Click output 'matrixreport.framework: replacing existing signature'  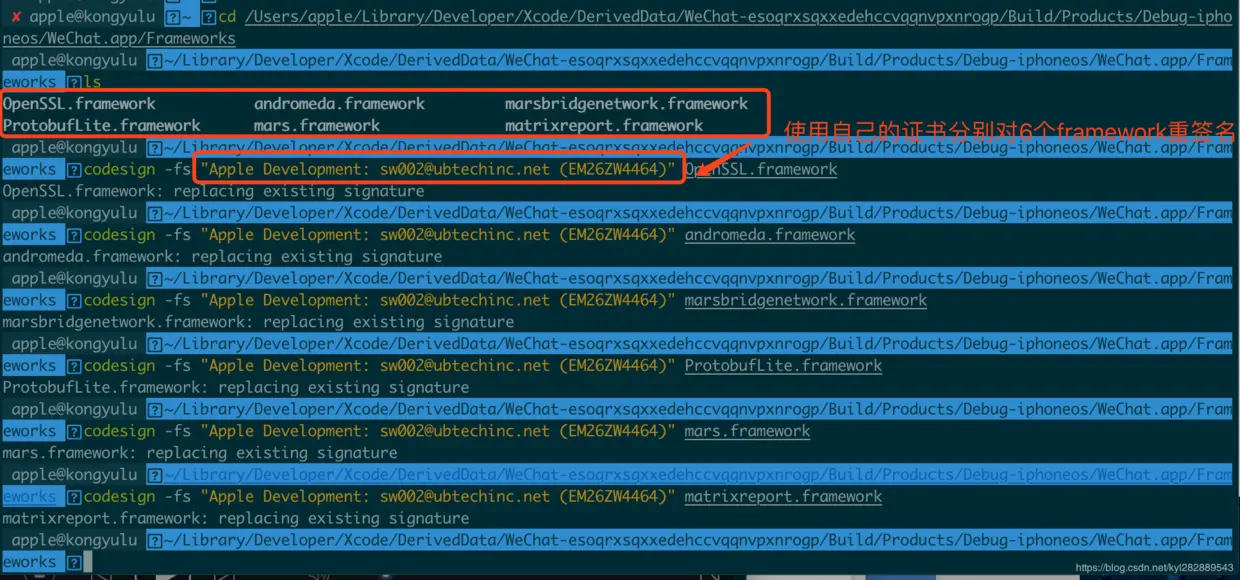click(x=235, y=519)
